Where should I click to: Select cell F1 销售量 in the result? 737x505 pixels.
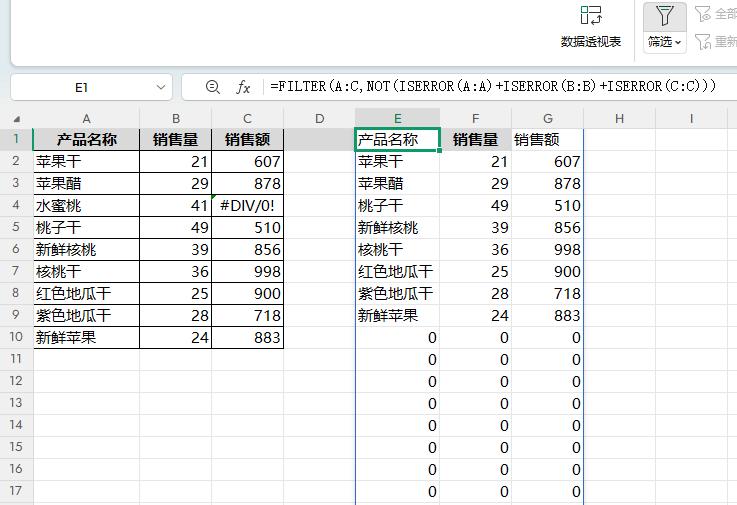pyautogui.click(x=476, y=140)
